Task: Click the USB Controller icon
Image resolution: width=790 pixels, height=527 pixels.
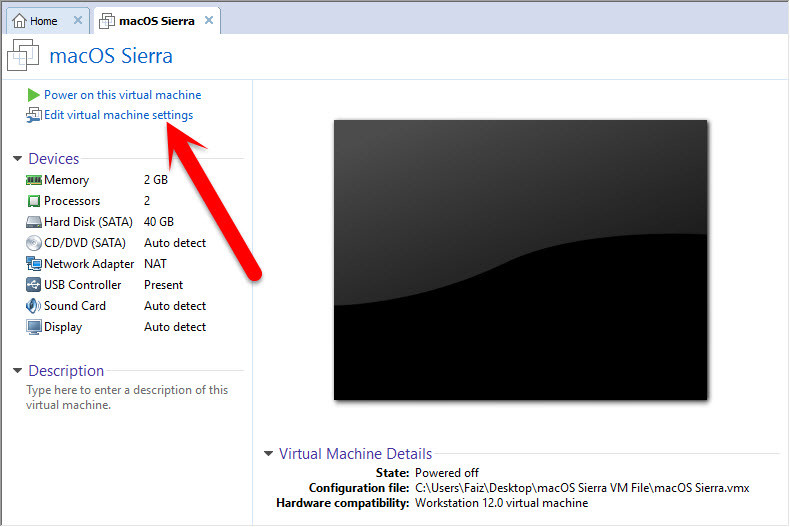Action: pyautogui.click(x=33, y=285)
